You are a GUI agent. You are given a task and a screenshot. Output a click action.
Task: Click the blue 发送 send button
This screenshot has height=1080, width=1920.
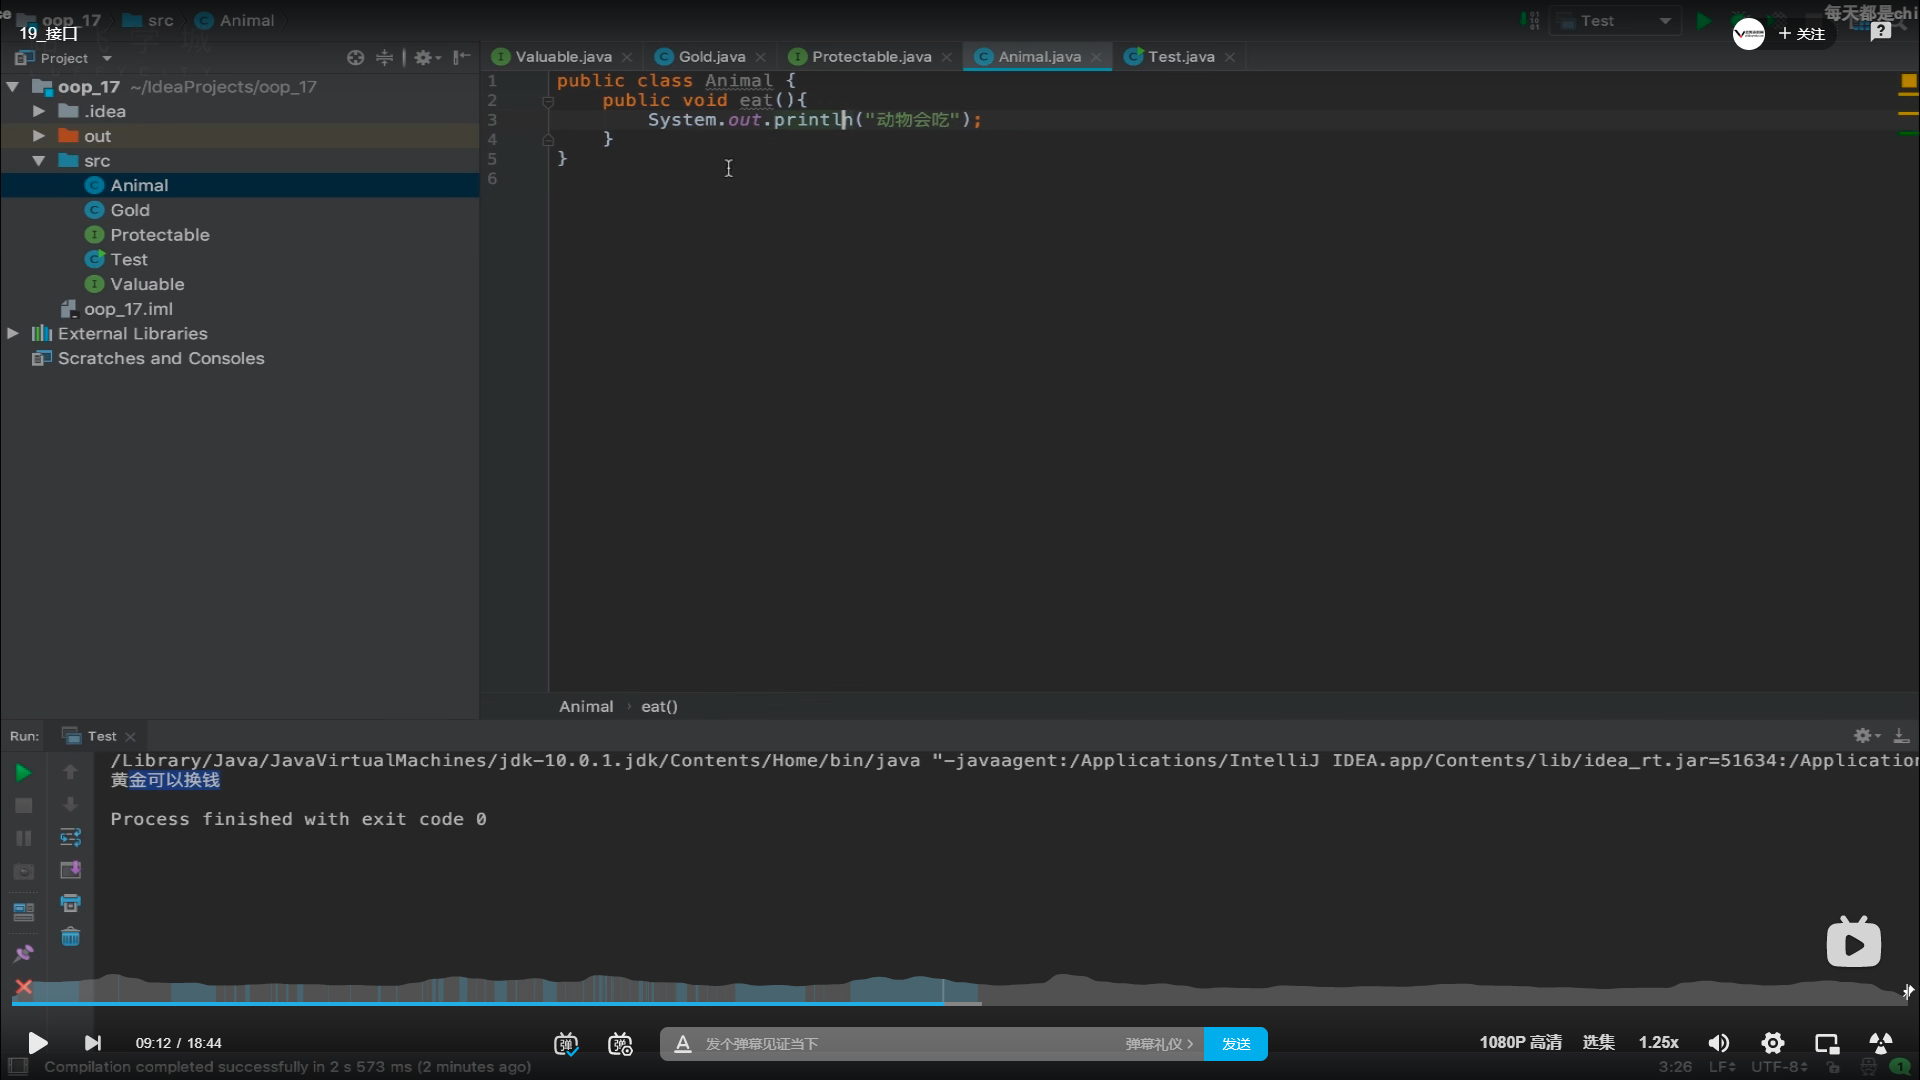tap(1235, 1044)
